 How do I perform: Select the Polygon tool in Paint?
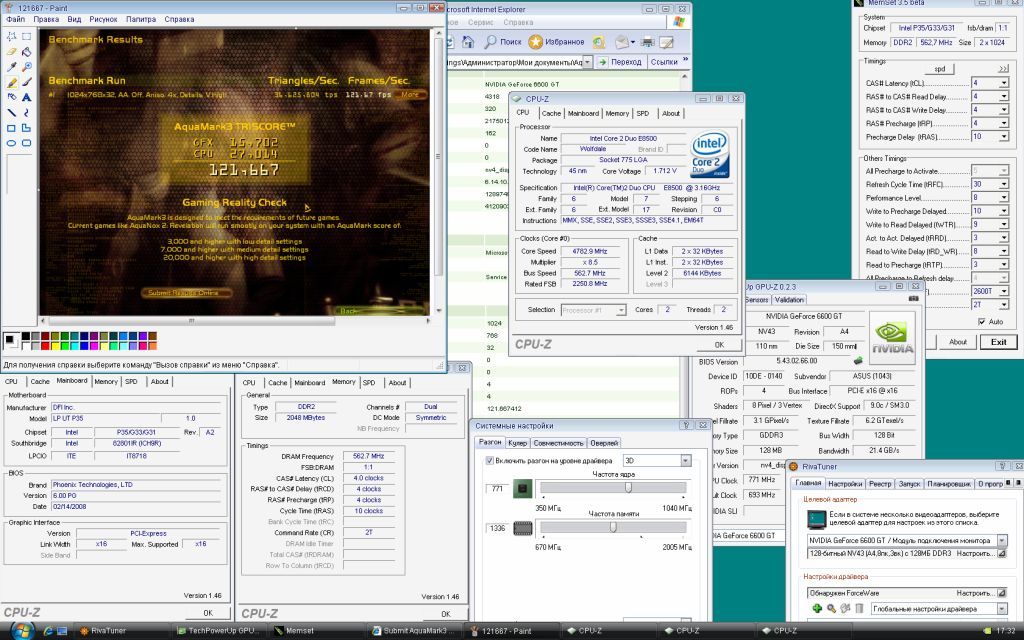[x=27, y=128]
